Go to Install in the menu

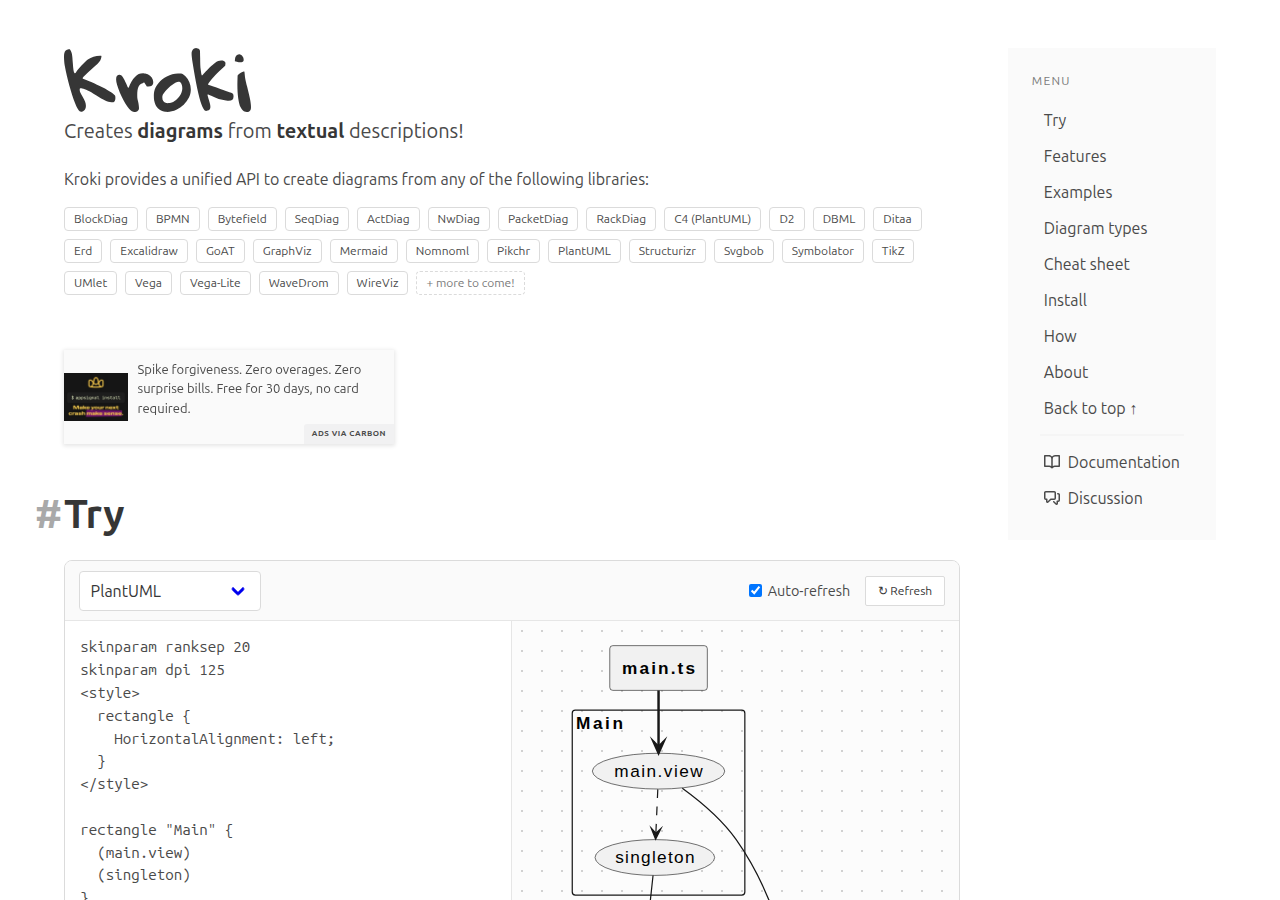[x=1065, y=300]
